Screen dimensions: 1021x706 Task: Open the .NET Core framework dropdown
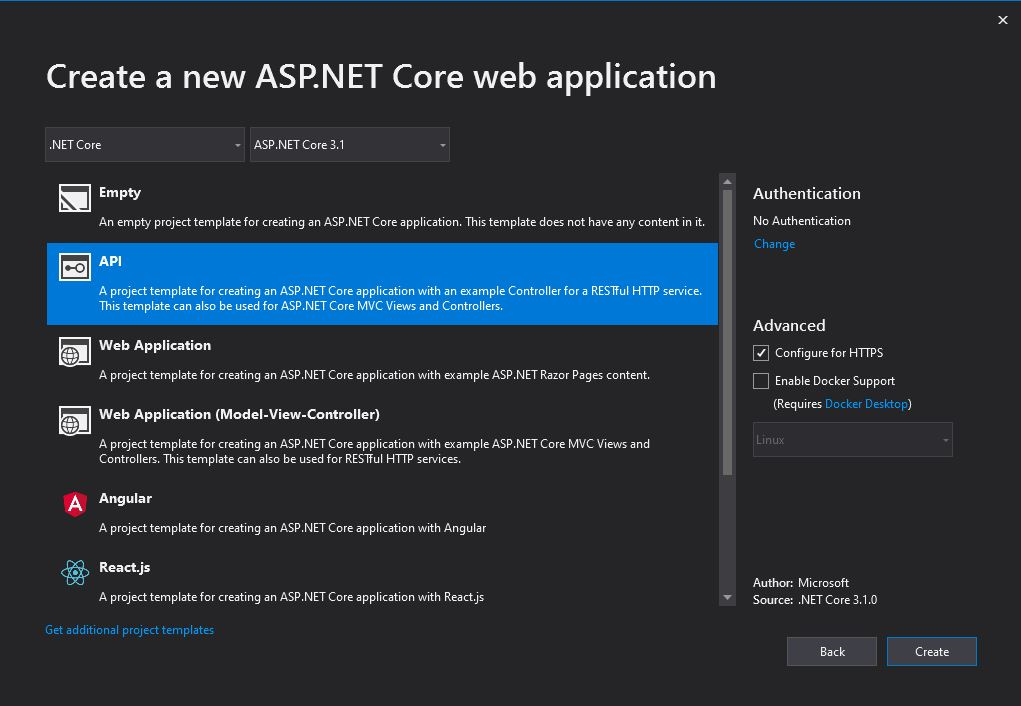point(145,145)
